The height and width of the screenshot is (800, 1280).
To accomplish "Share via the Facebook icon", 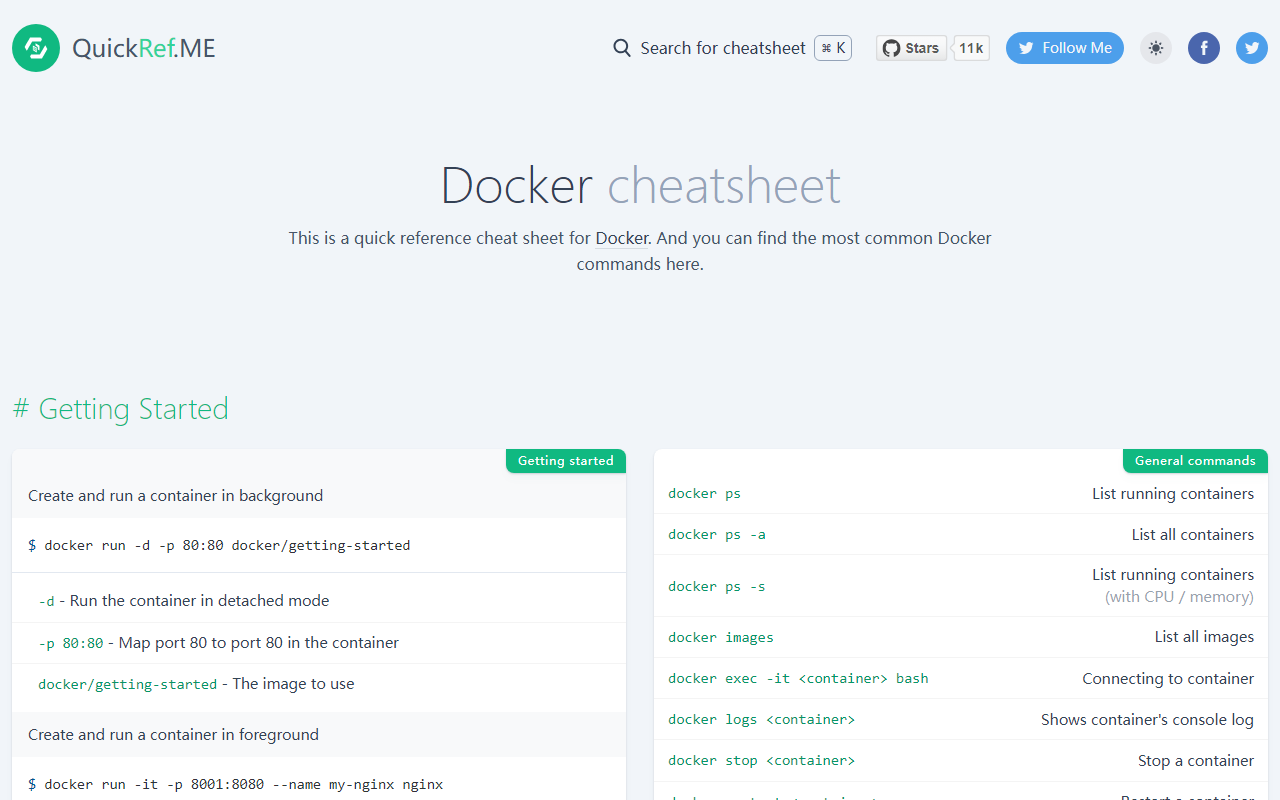I will [1204, 48].
